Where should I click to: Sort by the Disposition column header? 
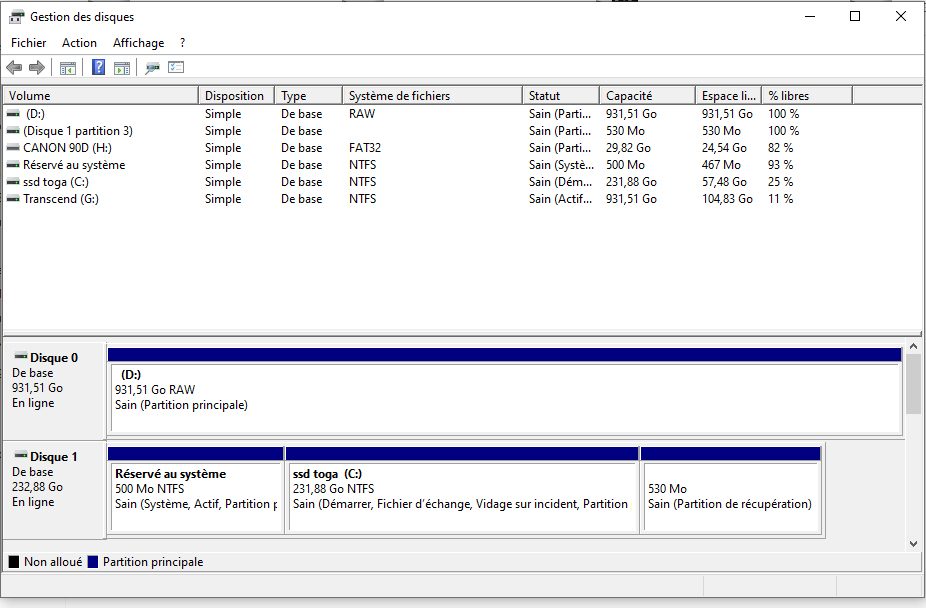236,96
